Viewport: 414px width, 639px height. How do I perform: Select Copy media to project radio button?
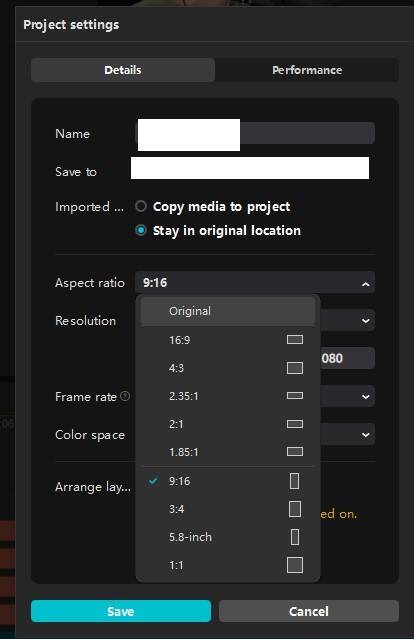tap(141, 206)
